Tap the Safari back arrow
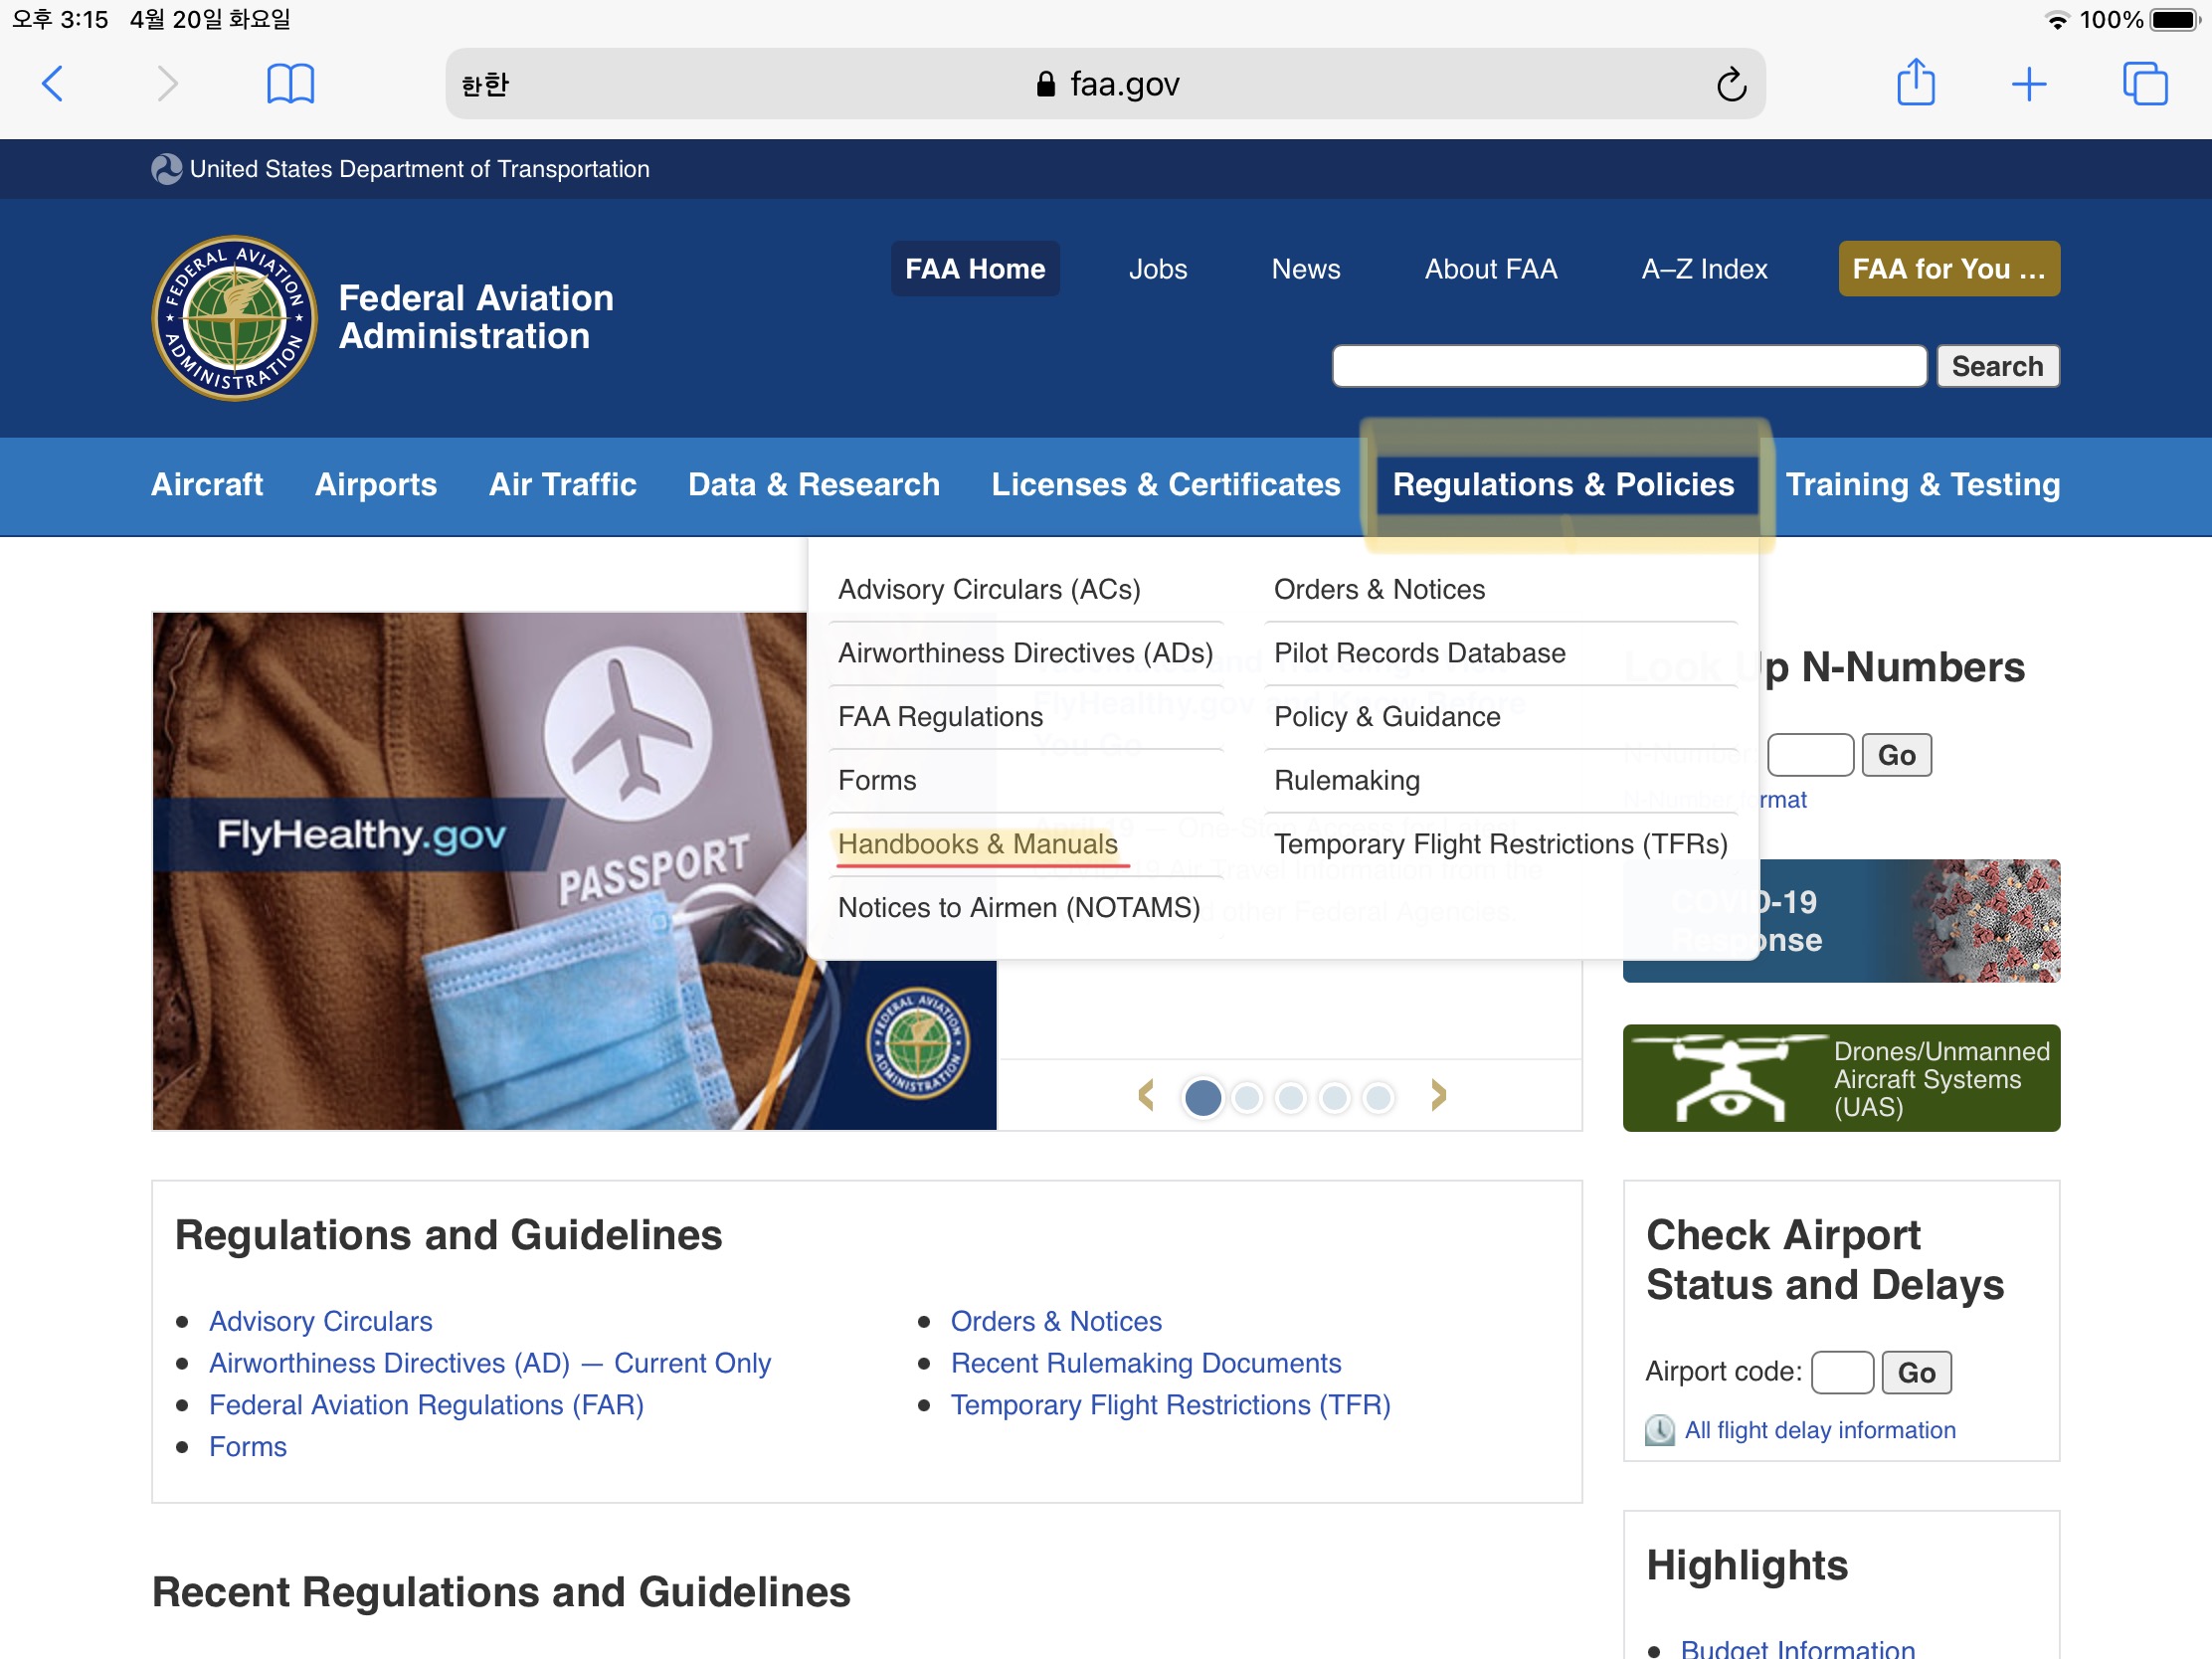This screenshot has width=2212, height=1659. [x=53, y=84]
